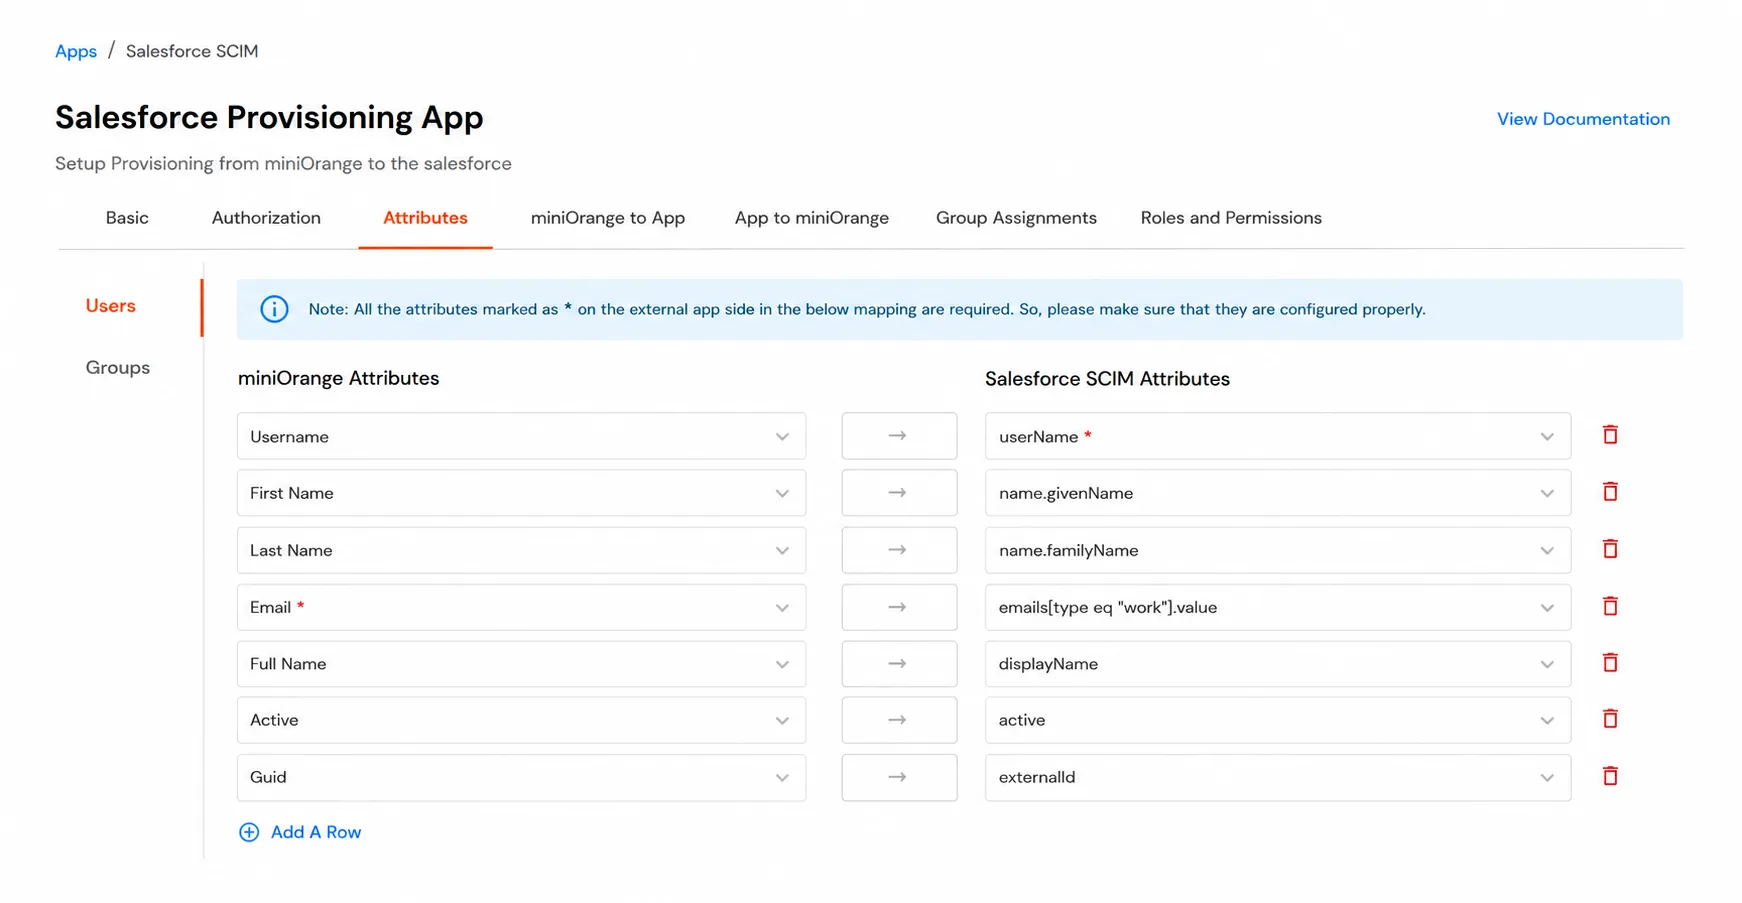Viewport: 1742px width, 903px height.
Task: Delete the userName mapping row
Action: (x=1610, y=435)
